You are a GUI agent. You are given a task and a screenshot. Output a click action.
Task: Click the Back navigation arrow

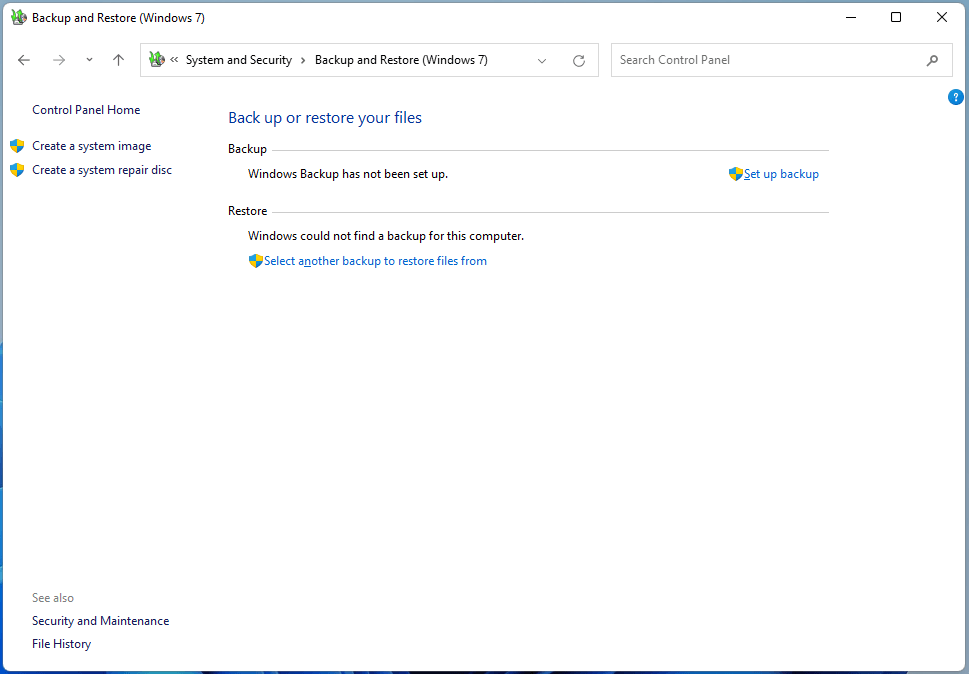[x=23, y=60]
